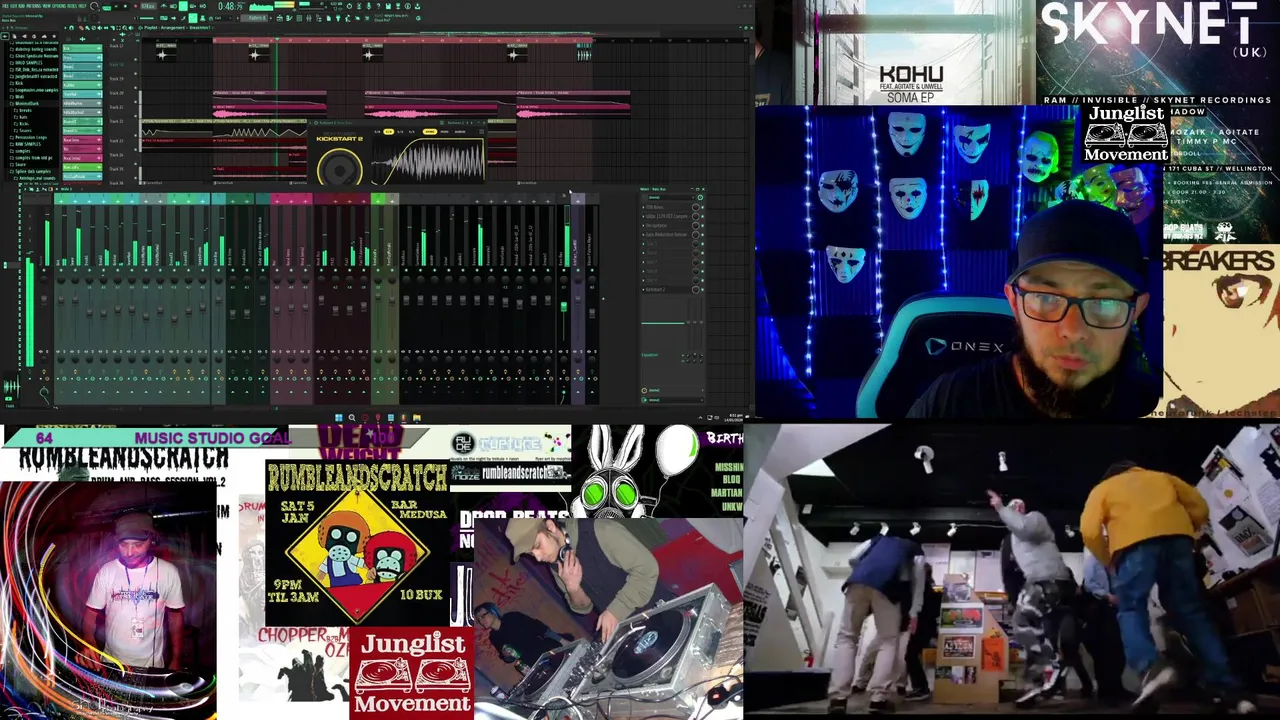Open the OPTIONS menu in FL Studio
This screenshot has height=720, width=1280.
(60, 6)
